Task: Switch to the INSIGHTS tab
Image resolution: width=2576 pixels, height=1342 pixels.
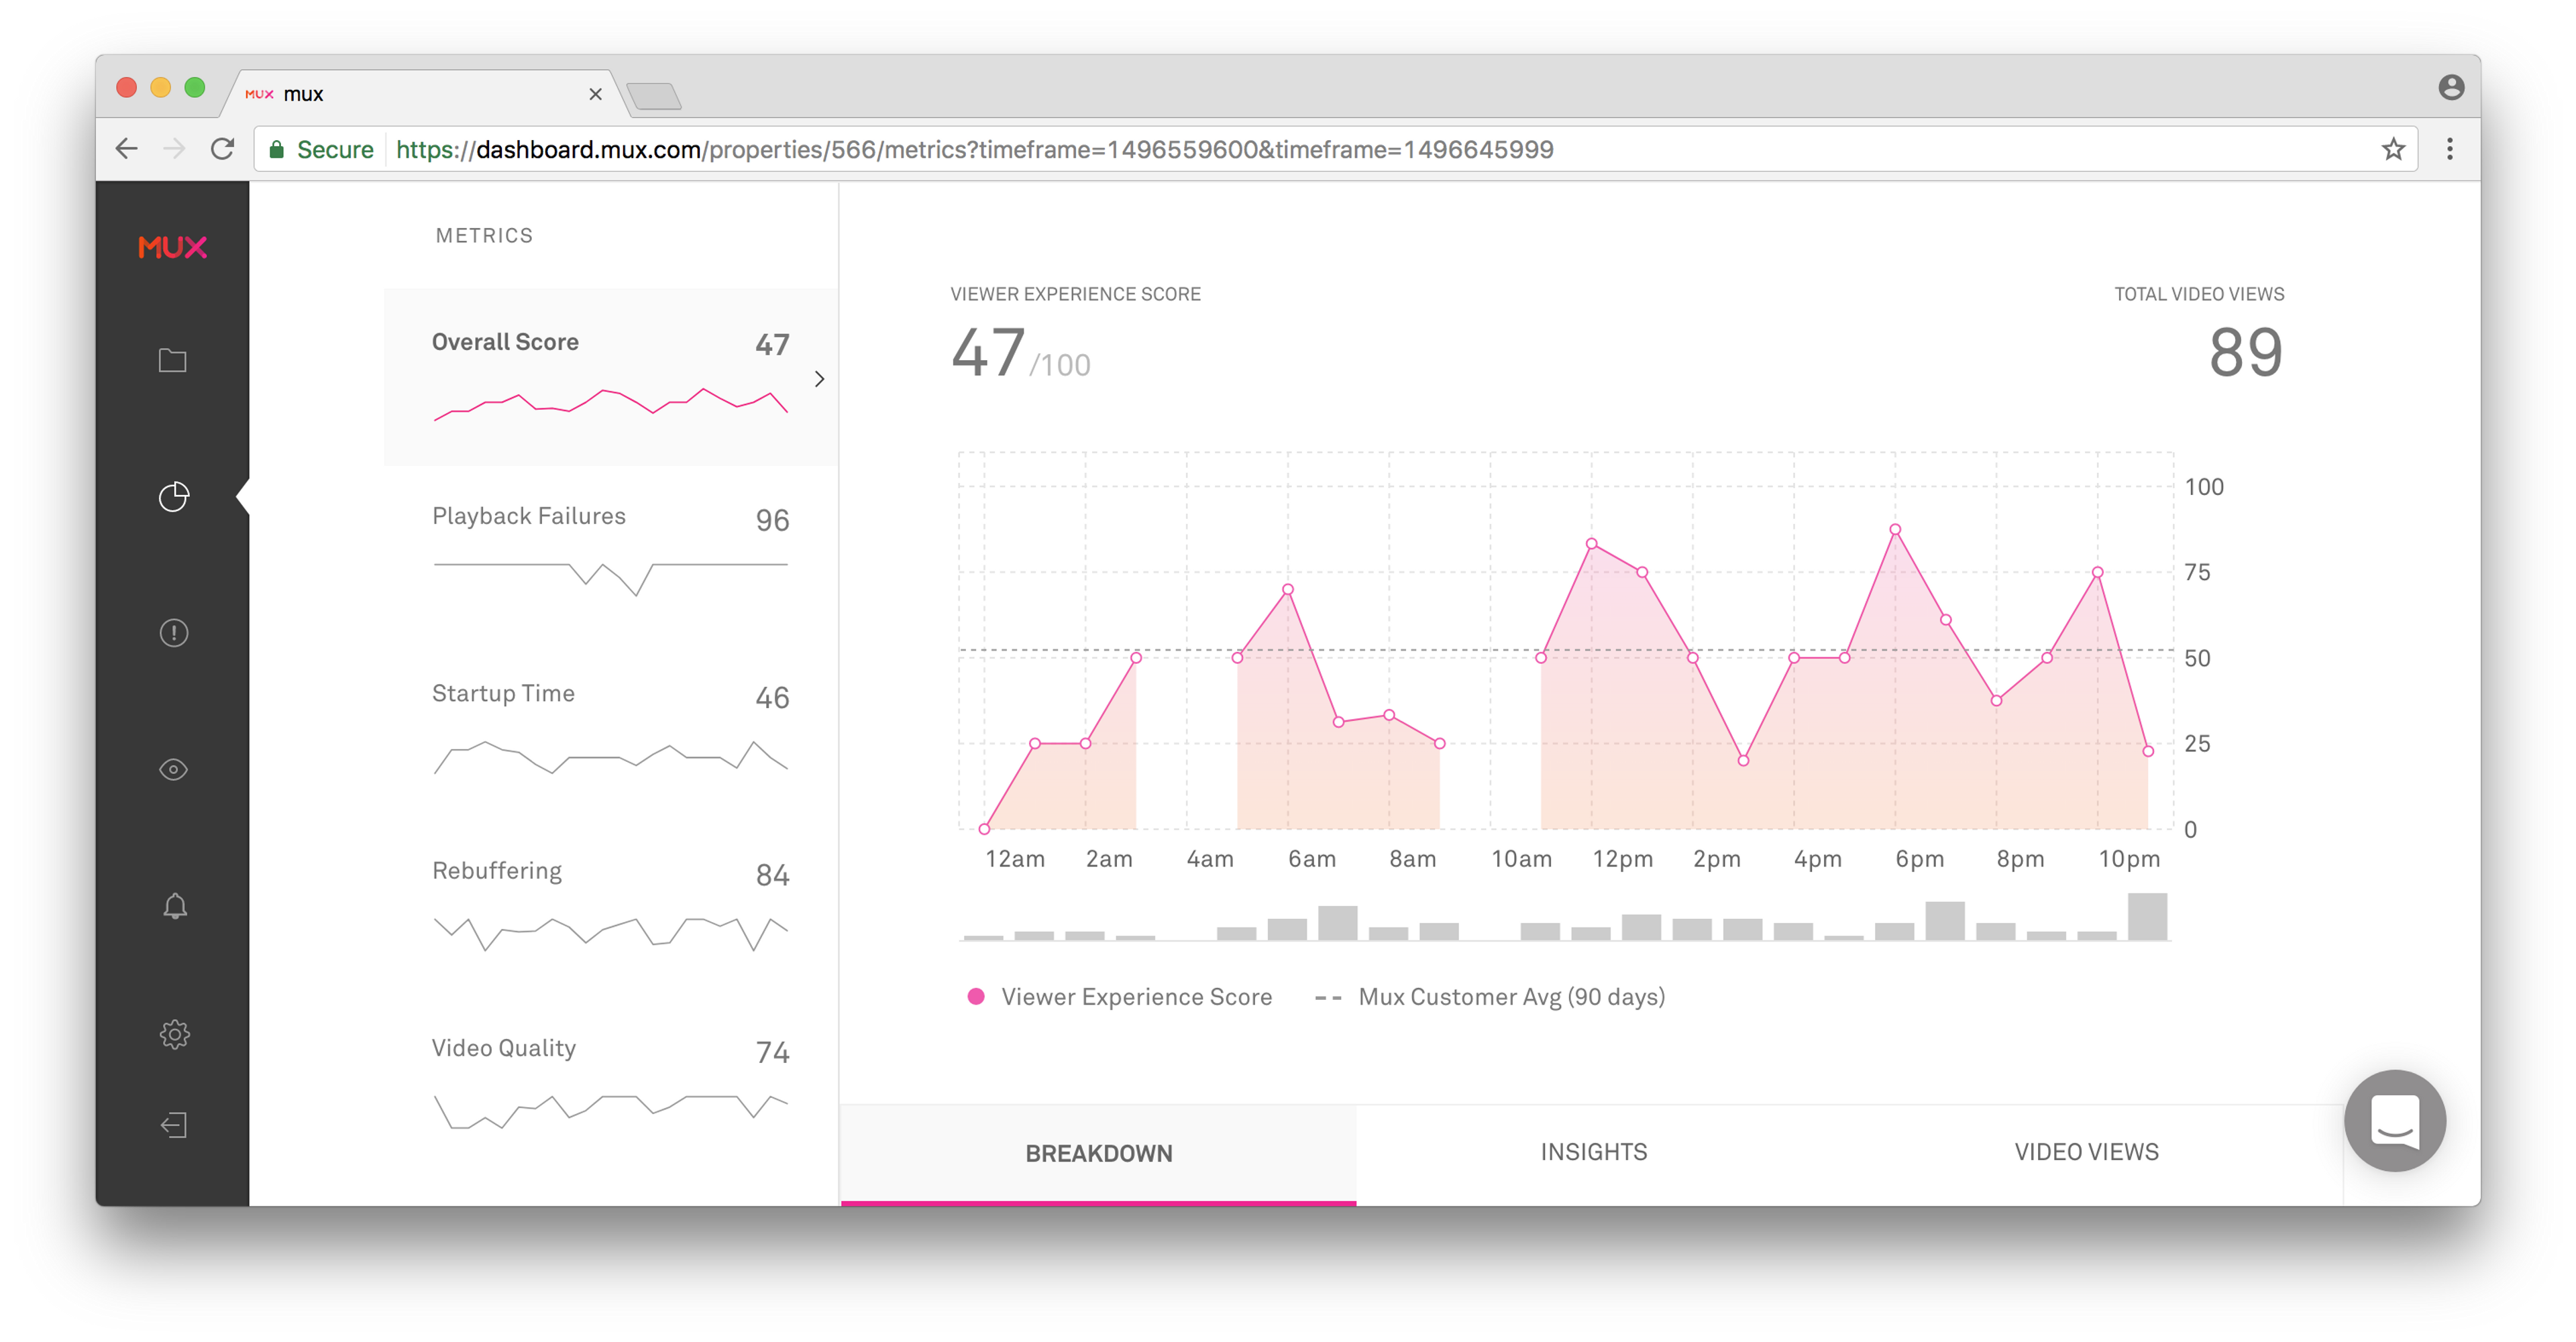Action: tap(1593, 1152)
